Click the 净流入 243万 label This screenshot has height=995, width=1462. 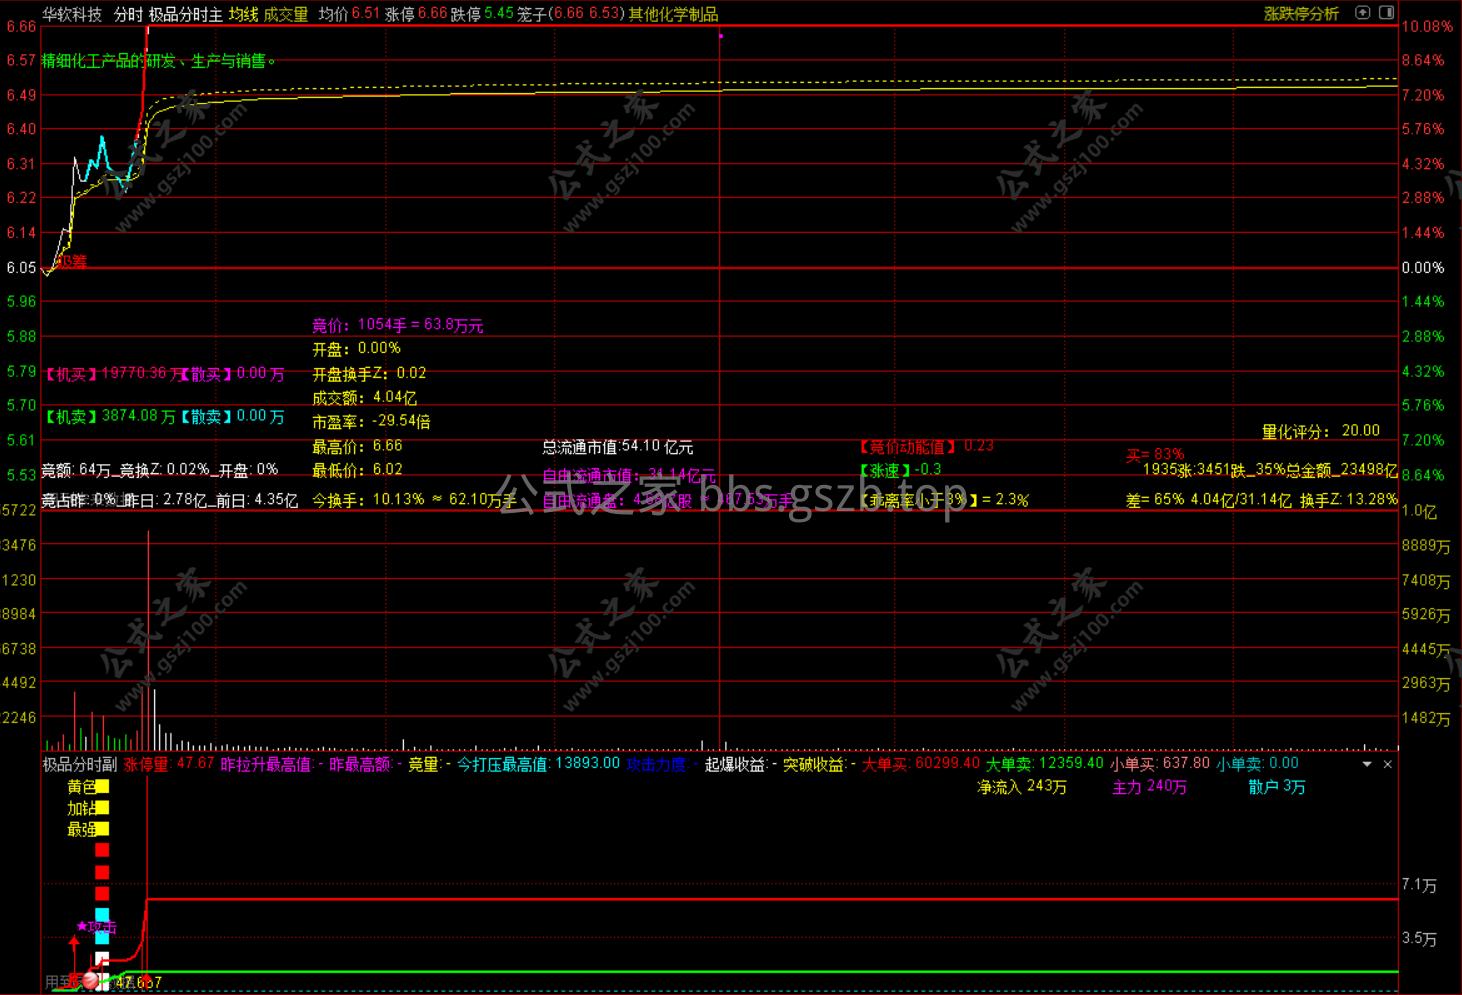[1021, 787]
